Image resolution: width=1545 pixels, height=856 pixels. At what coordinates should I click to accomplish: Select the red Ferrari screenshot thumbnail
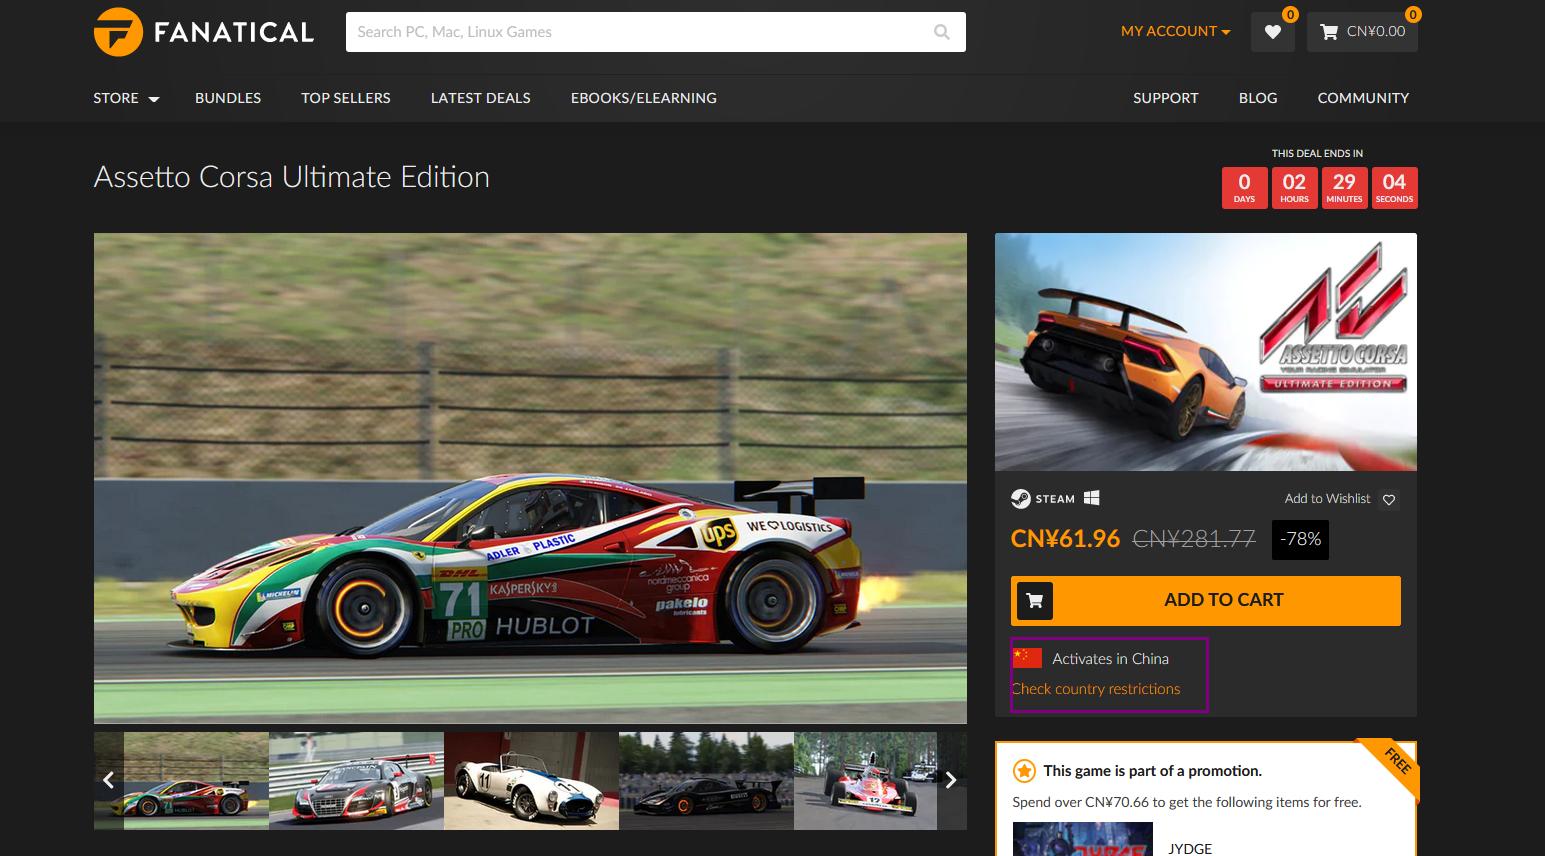pos(196,780)
